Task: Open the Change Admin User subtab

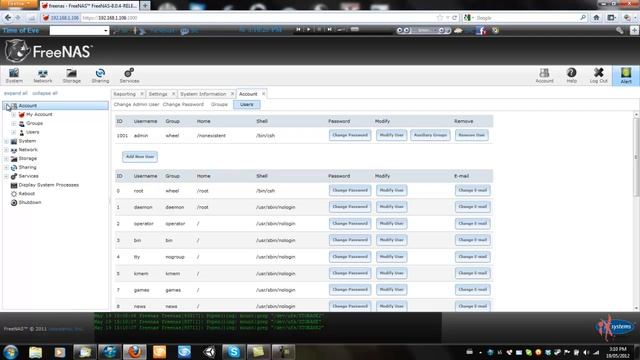Action: coord(136,104)
